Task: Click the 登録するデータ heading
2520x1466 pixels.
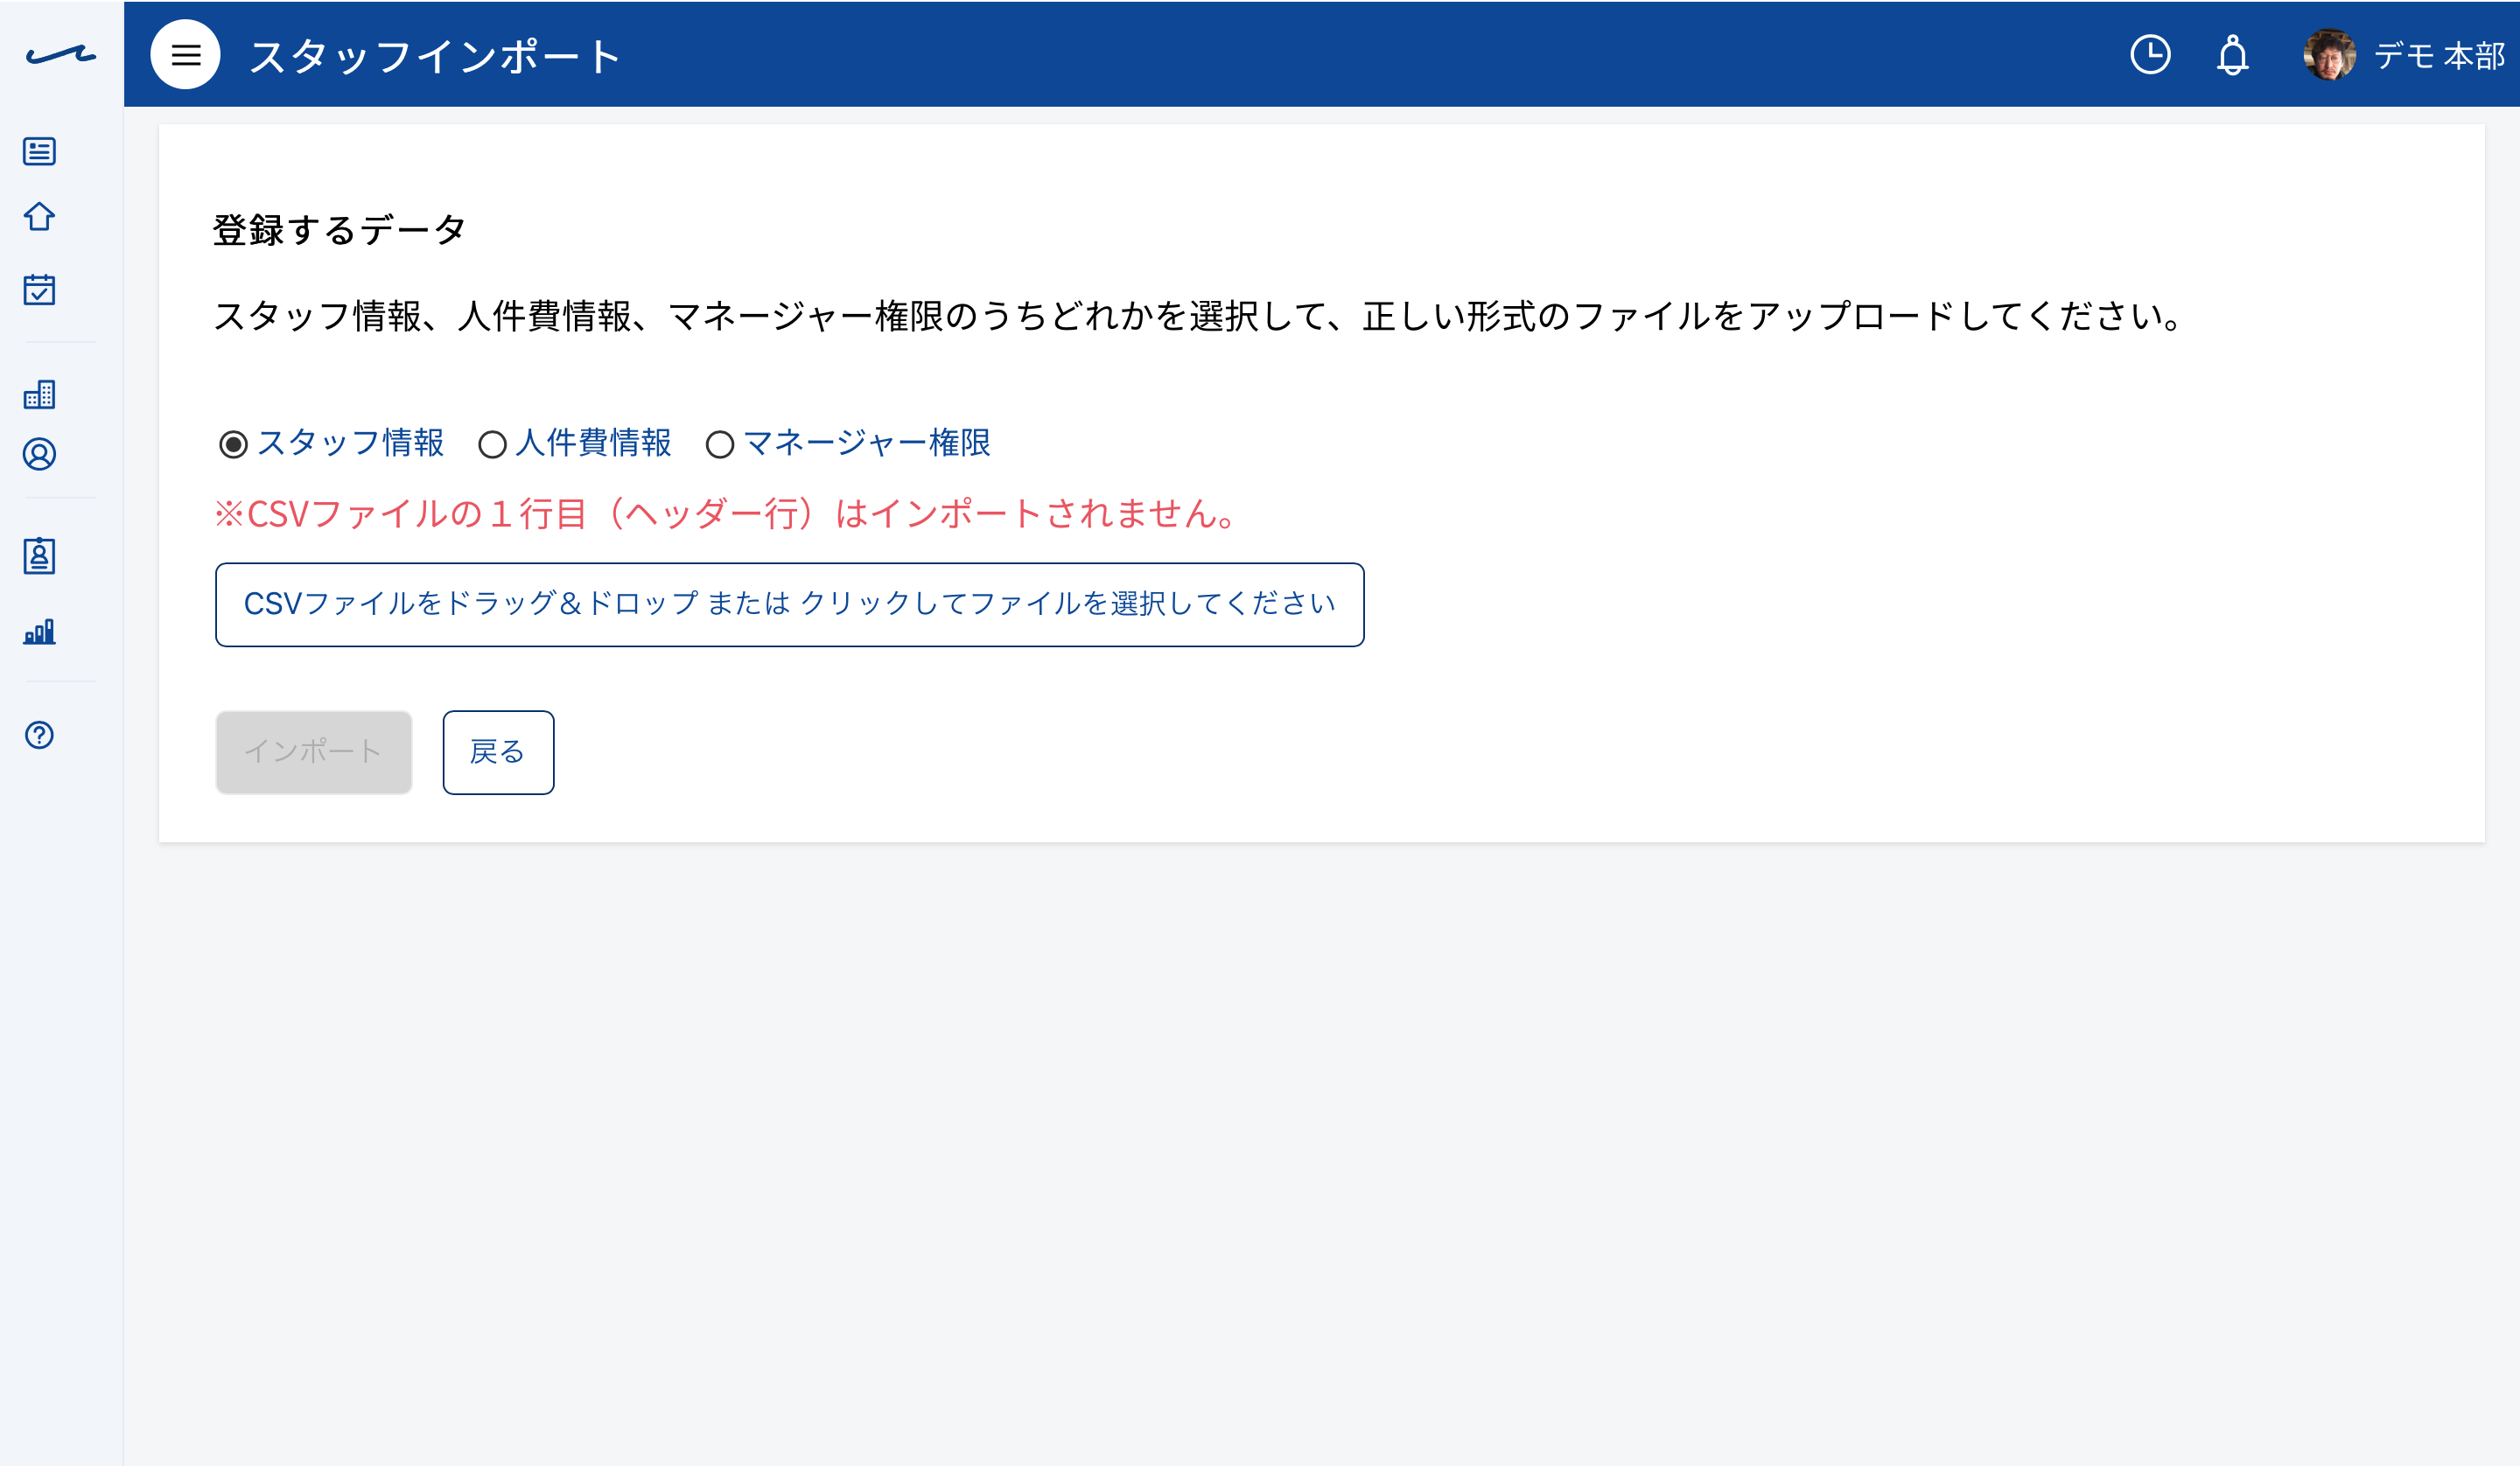Action: [x=339, y=230]
